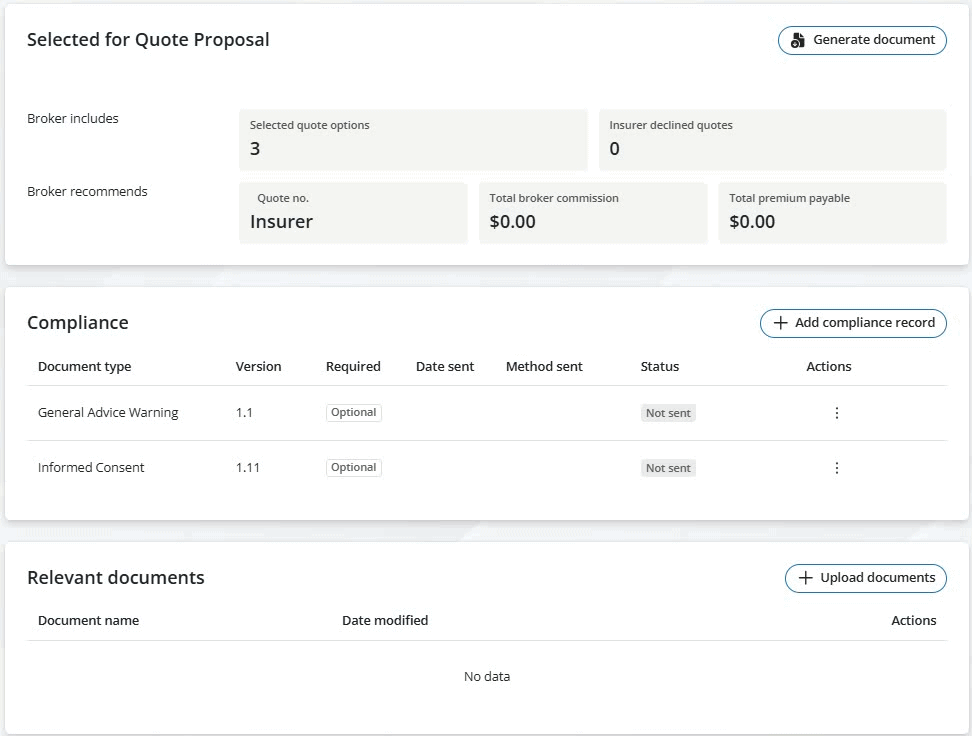Viewport: 972px width, 736px height.
Task: Click the plus icon beside Upload documents
Action: [x=805, y=578]
